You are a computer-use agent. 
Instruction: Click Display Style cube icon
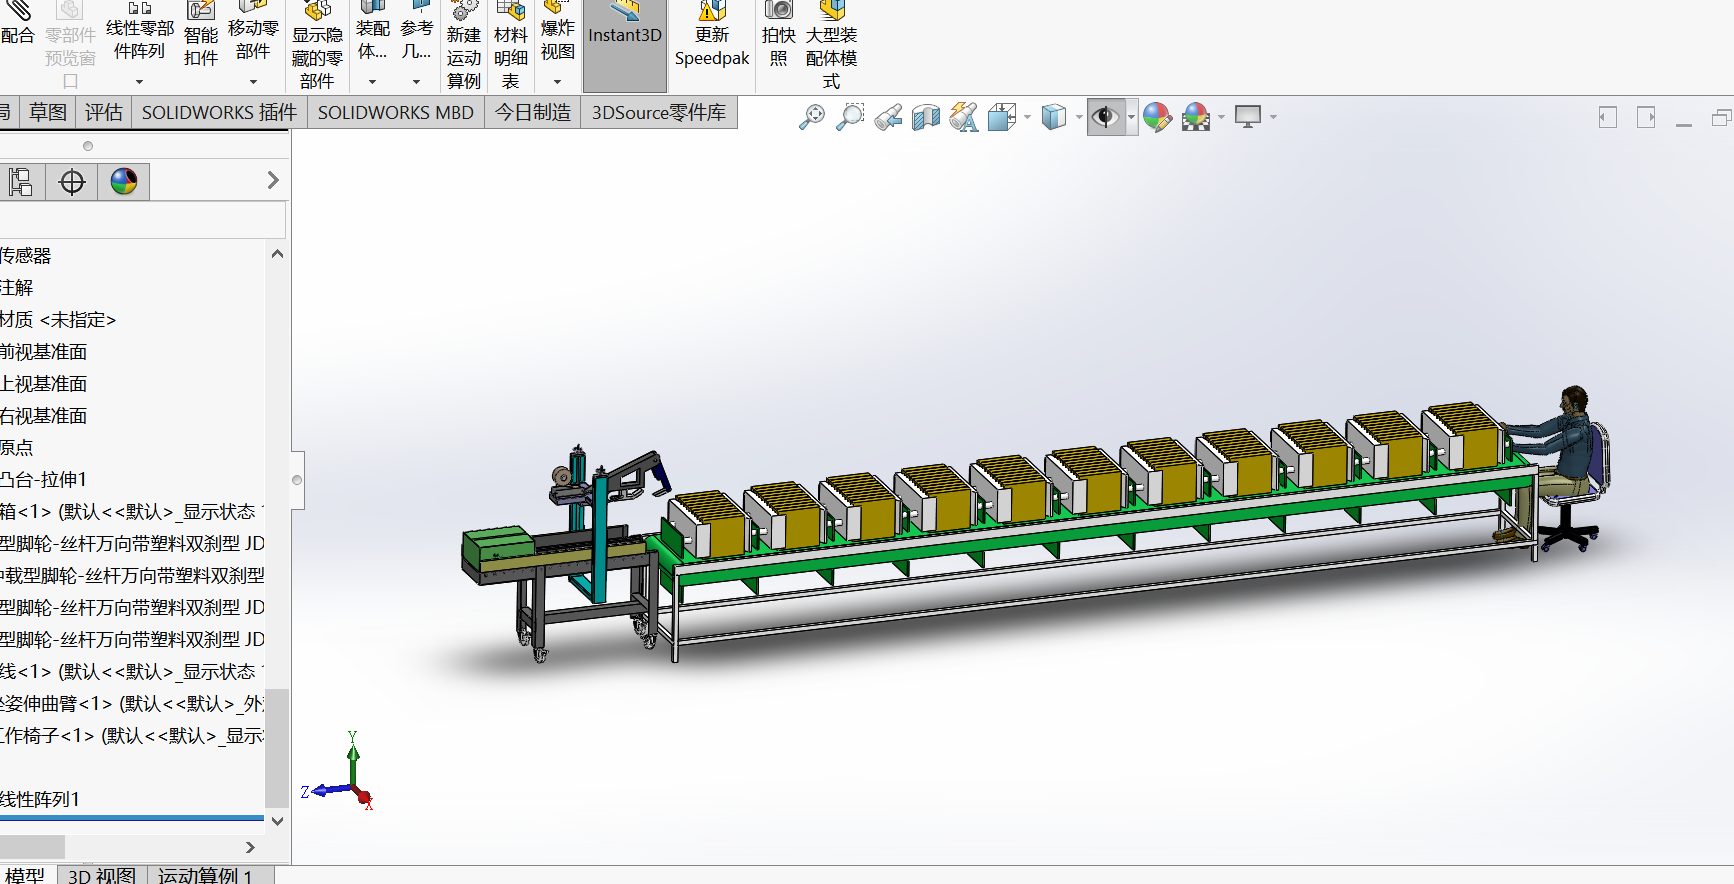pyautogui.click(x=1054, y=117)
